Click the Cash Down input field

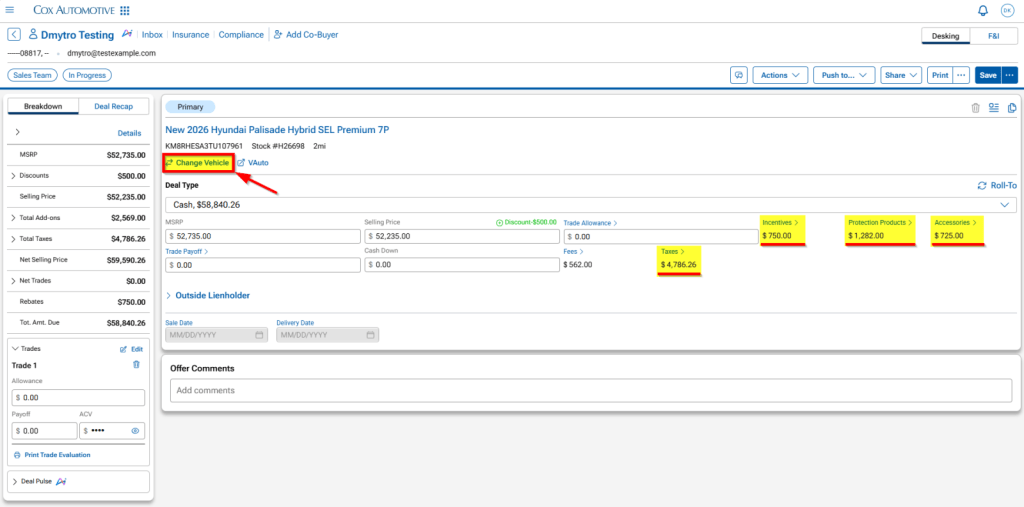pos(462,265)
